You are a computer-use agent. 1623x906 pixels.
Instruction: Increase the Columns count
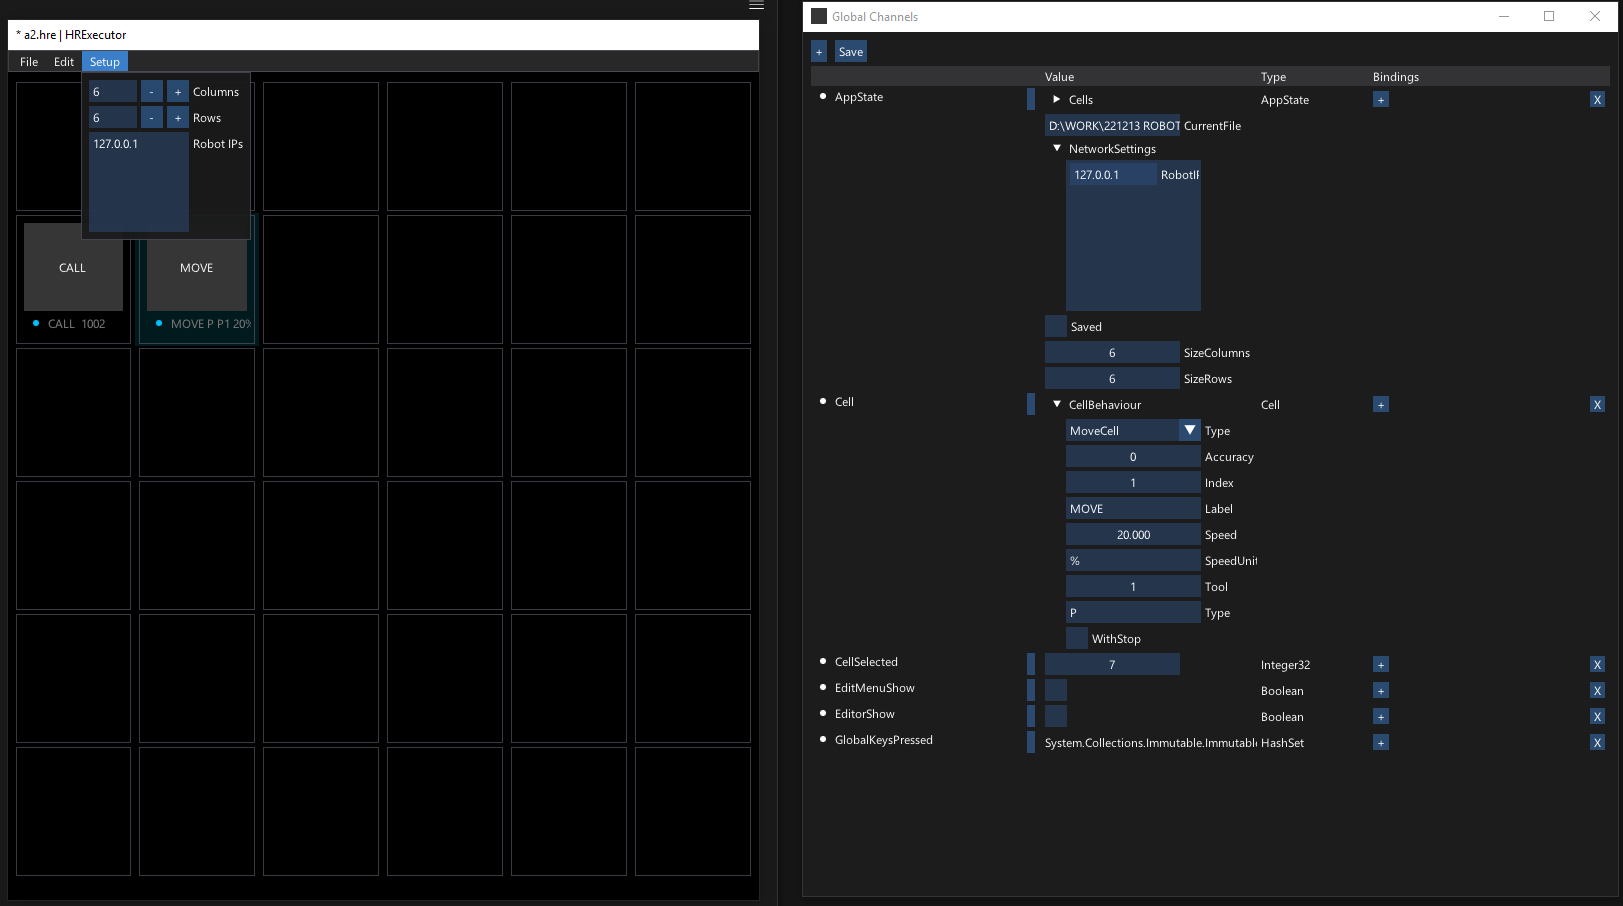tap(178, 91)
